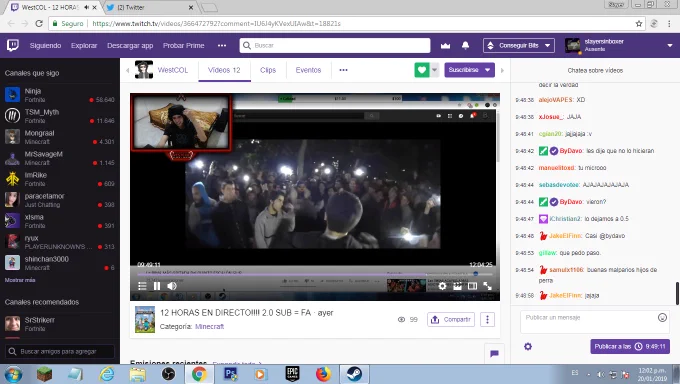Screen dimensions: 680x384
Task: Focus Publicar un mensaje chat box
Action: tap(595, 322)
